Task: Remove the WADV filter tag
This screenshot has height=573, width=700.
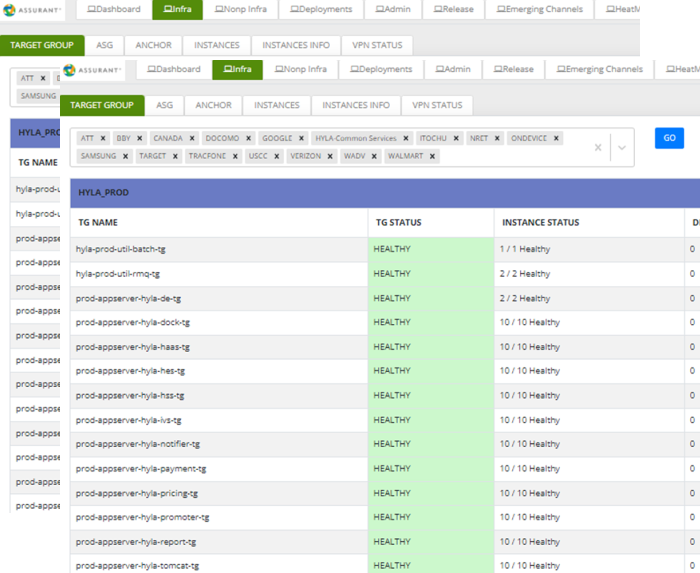Action: [x=374, y=156]
